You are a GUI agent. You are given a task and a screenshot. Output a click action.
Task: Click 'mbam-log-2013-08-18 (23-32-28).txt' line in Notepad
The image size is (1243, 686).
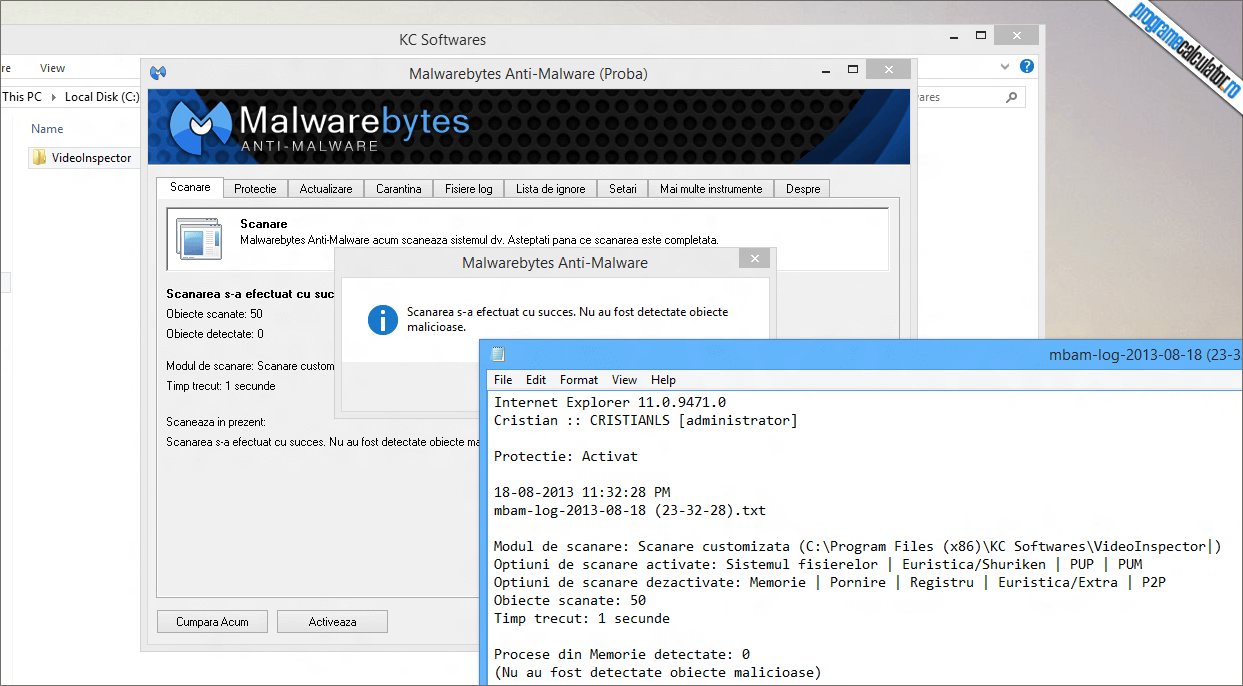630,510
